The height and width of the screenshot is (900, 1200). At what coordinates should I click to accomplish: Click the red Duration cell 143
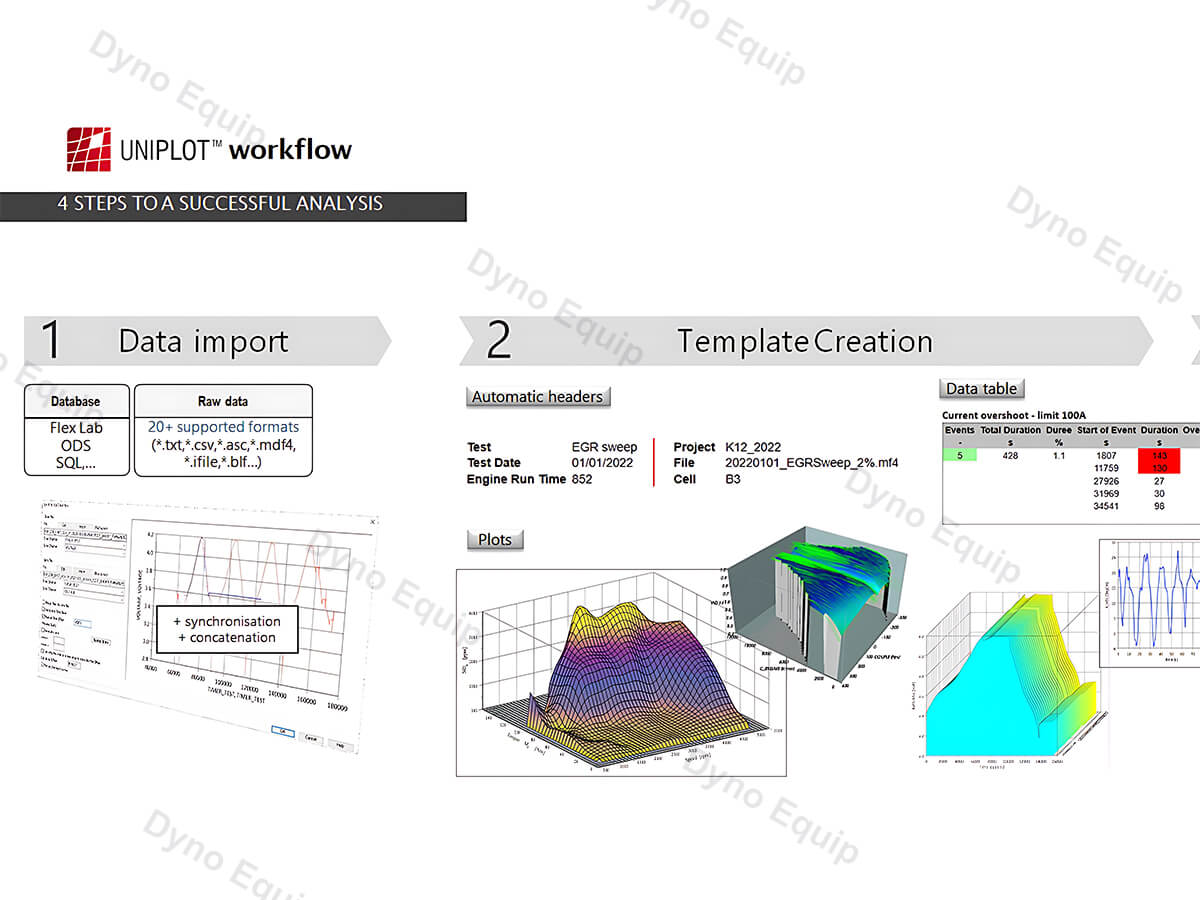coord(1160,455)
